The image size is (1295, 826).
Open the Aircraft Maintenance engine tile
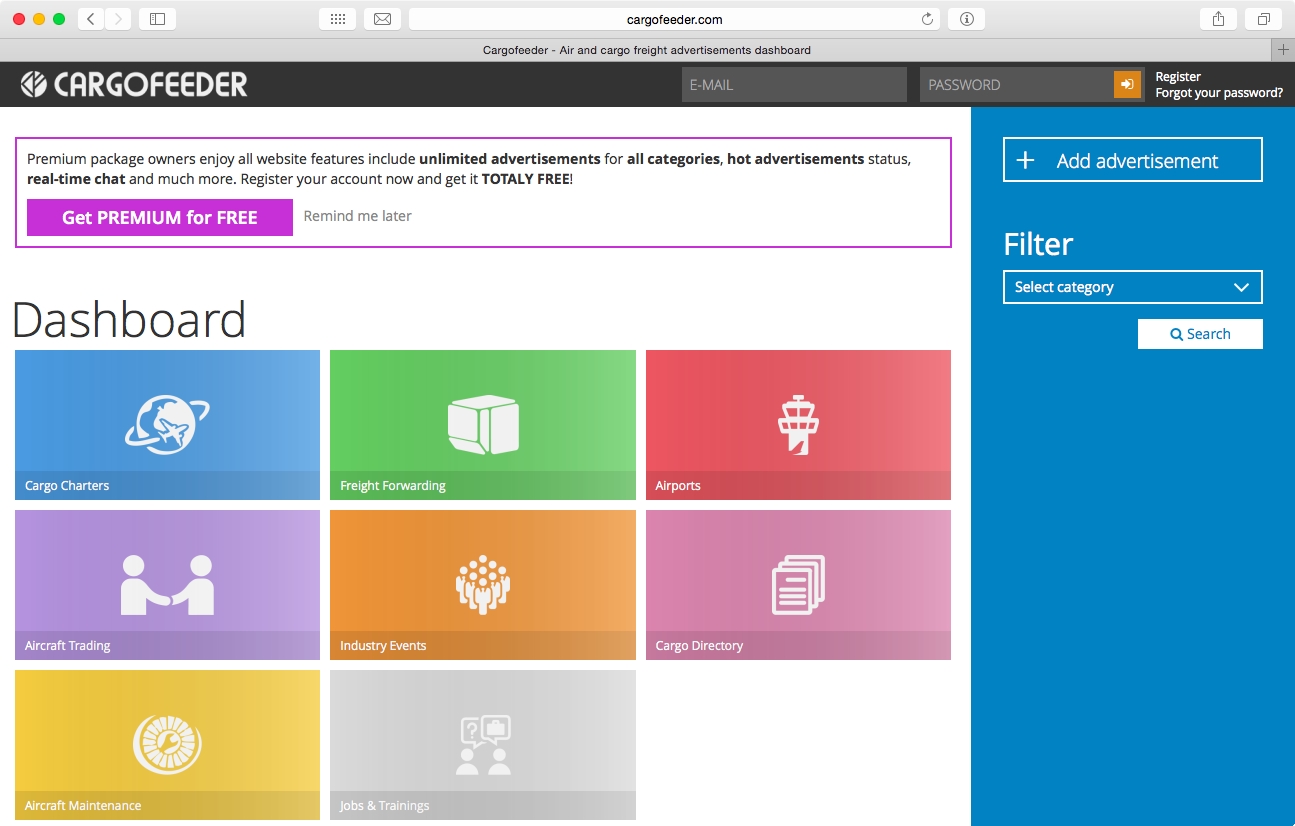coord(167,745)
